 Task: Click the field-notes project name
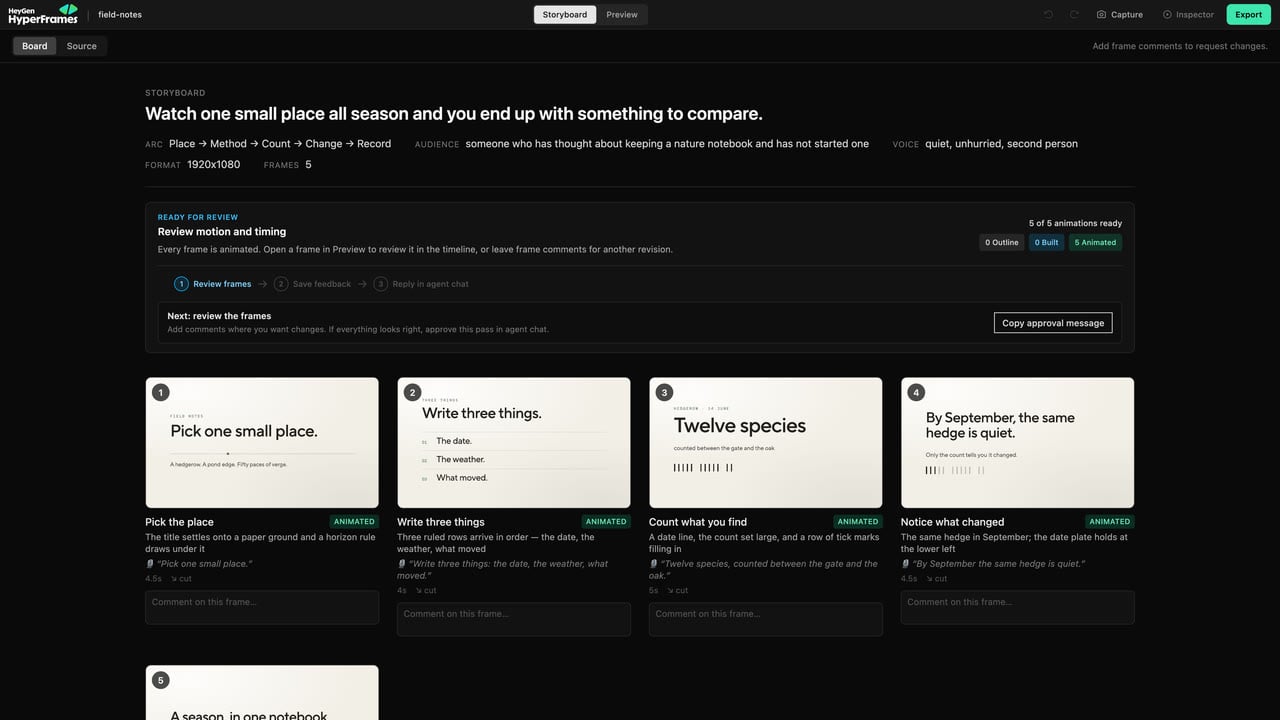pyautogui.click(x=120, y=14)
